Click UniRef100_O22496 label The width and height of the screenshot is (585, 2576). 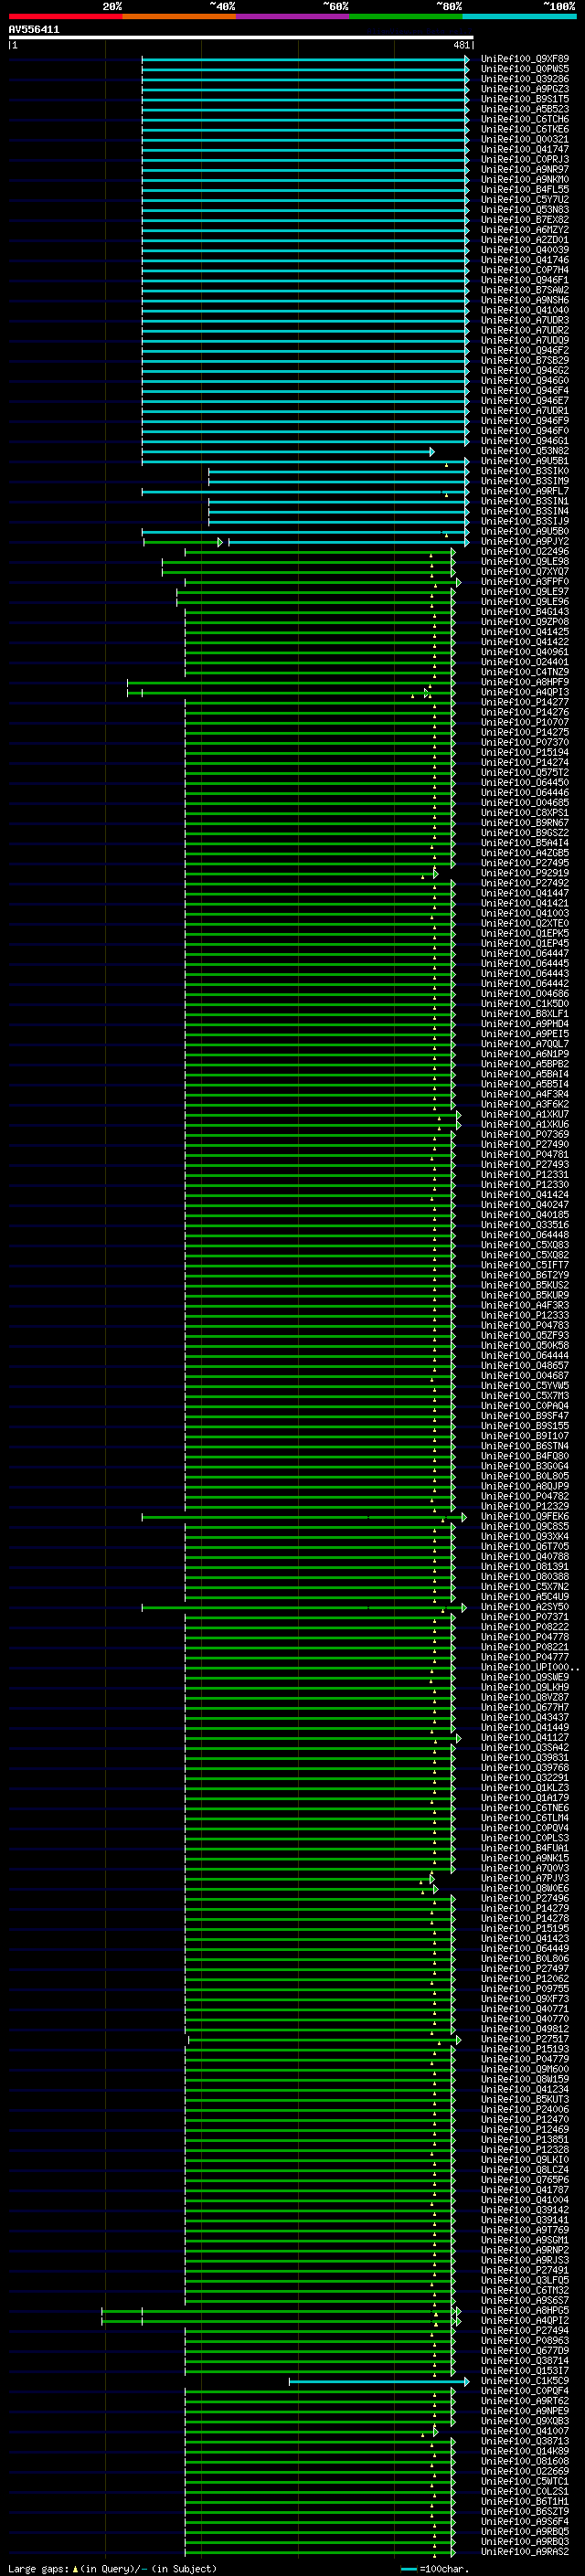[525, 552]
